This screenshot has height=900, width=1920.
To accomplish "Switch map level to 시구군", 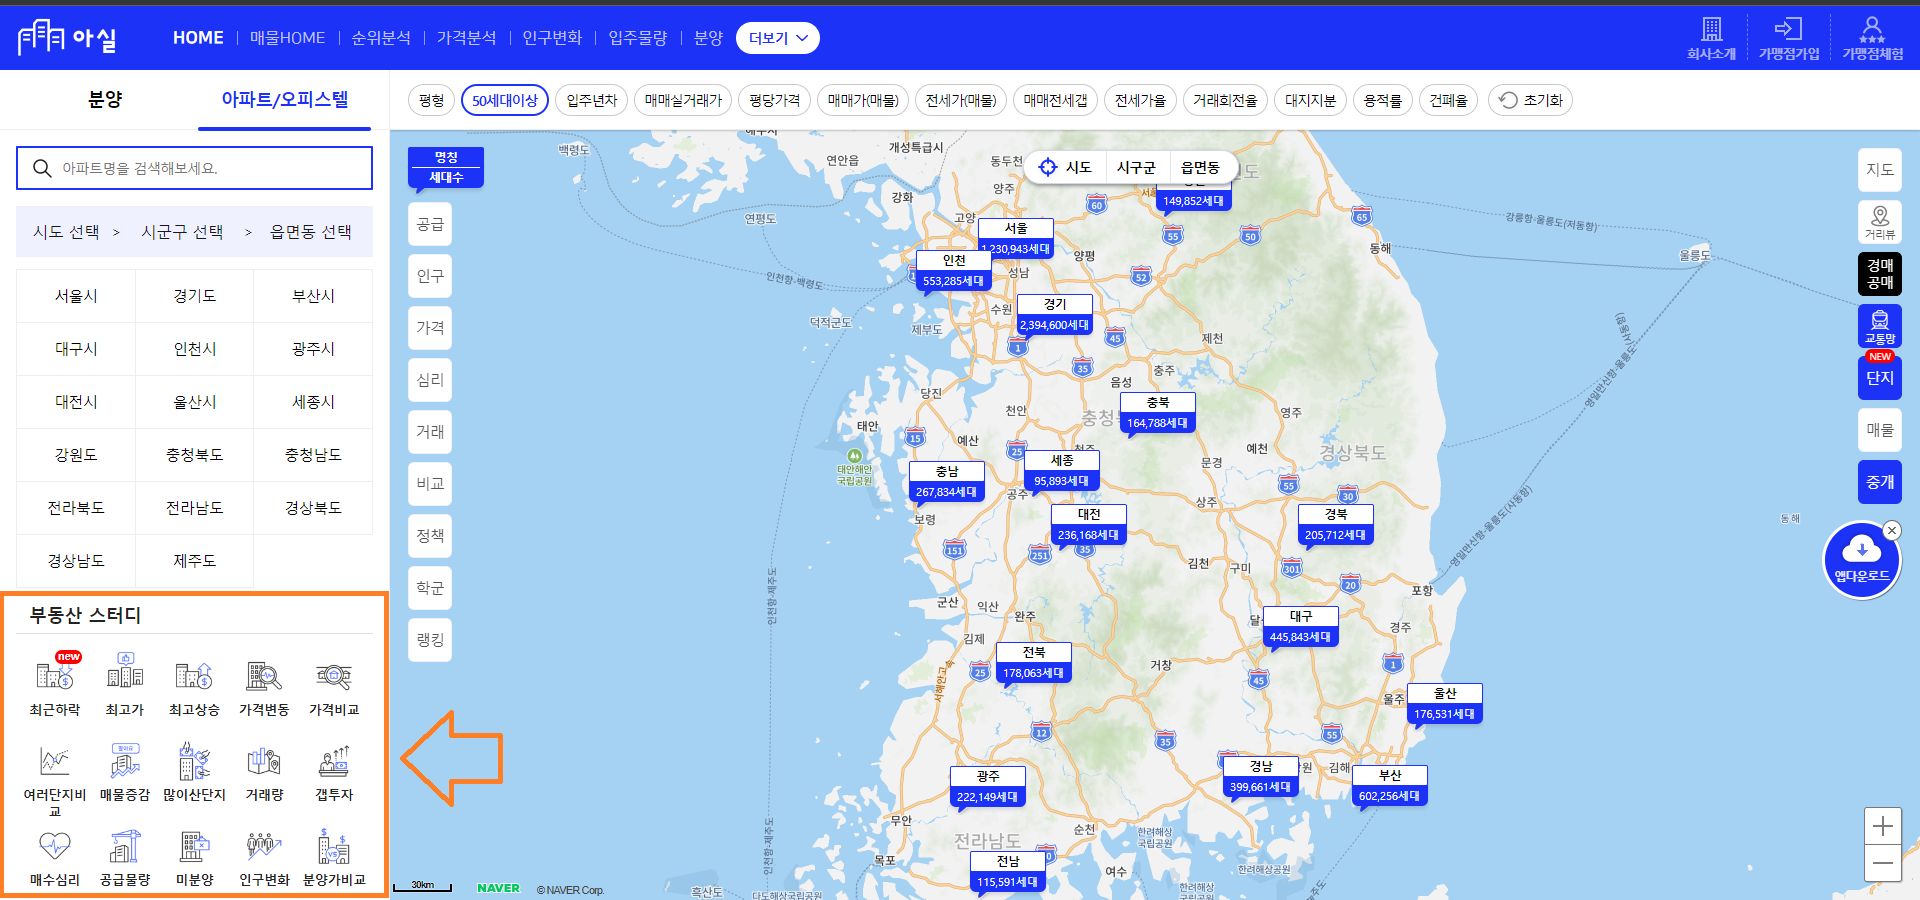I will pyautogui.click(x=1136, y=168).
